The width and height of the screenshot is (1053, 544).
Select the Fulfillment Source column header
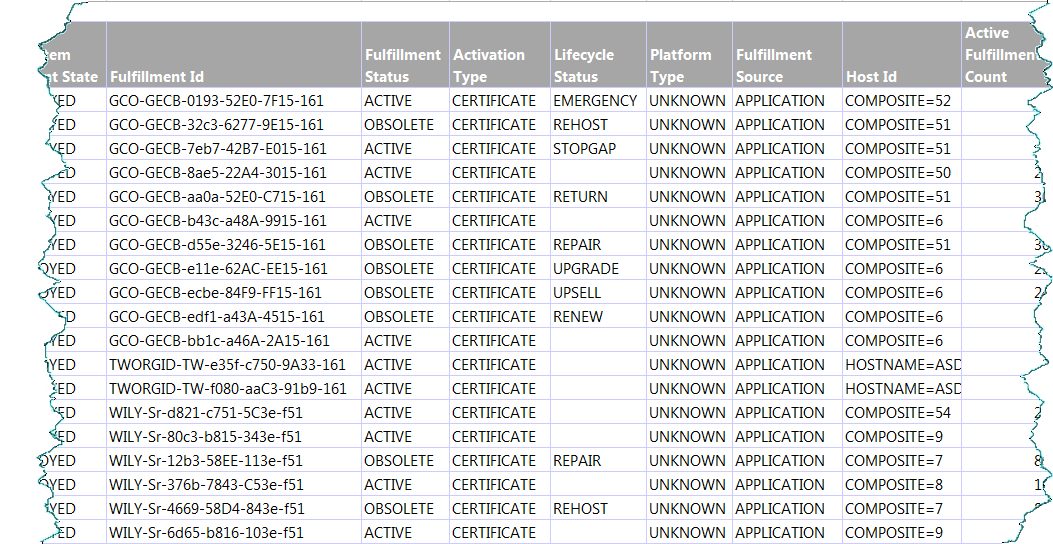774,65
